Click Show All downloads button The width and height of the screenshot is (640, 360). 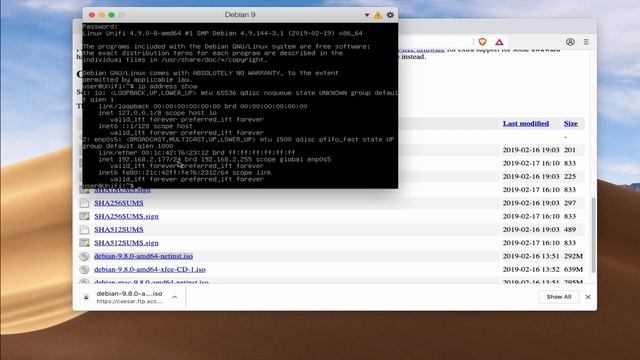559,297
